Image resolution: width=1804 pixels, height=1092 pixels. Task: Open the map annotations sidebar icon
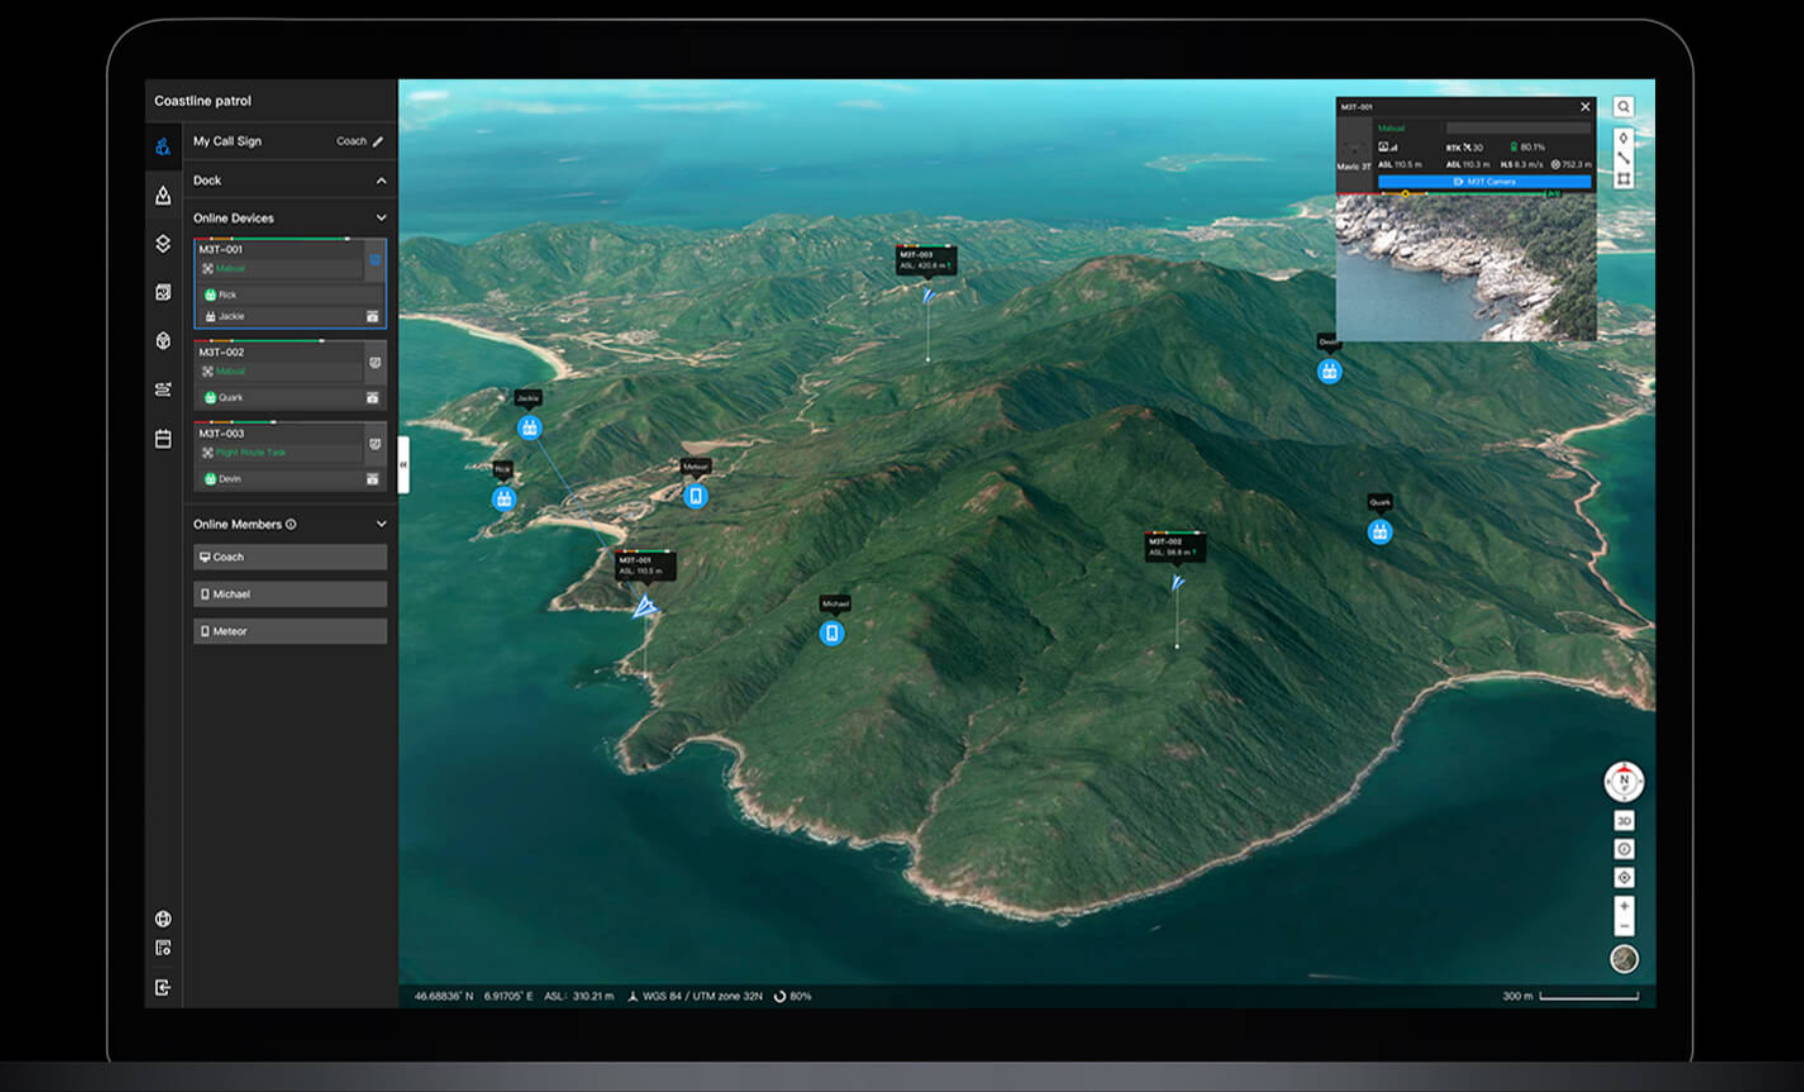click(163, 195)
